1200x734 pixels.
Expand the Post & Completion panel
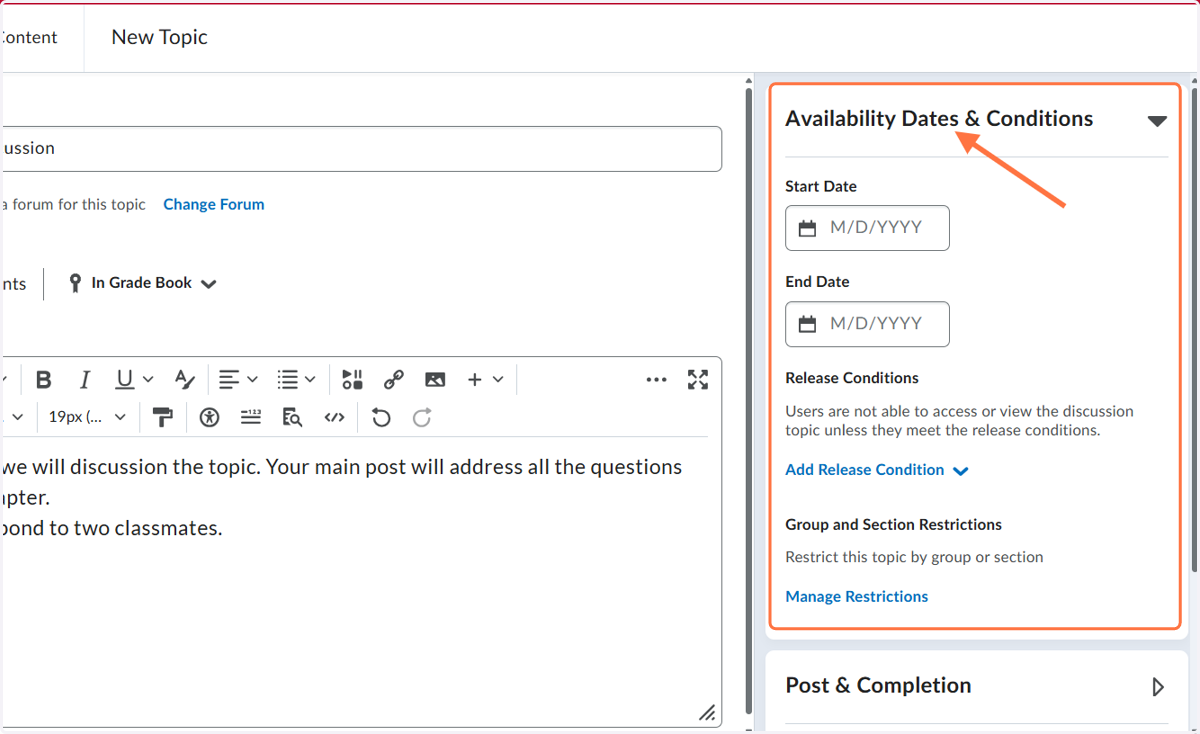1158,687
